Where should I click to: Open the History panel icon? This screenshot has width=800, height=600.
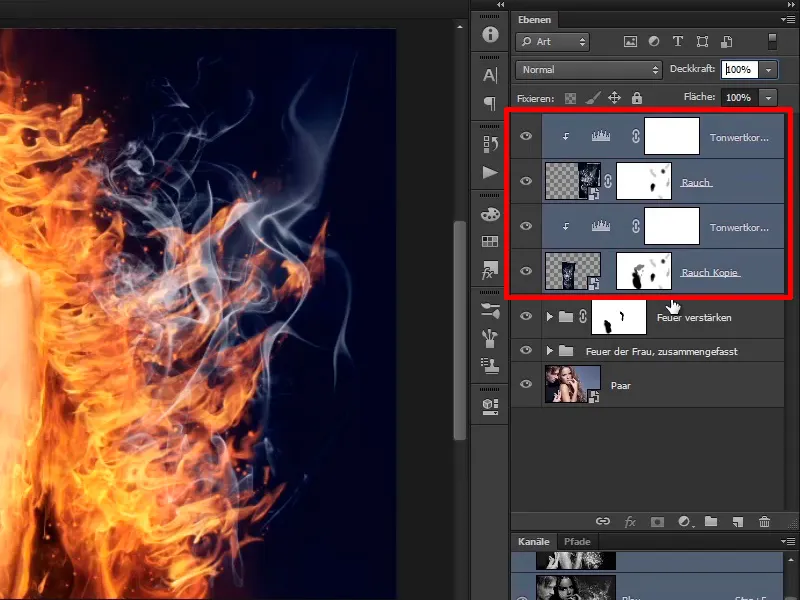(490, 144)
